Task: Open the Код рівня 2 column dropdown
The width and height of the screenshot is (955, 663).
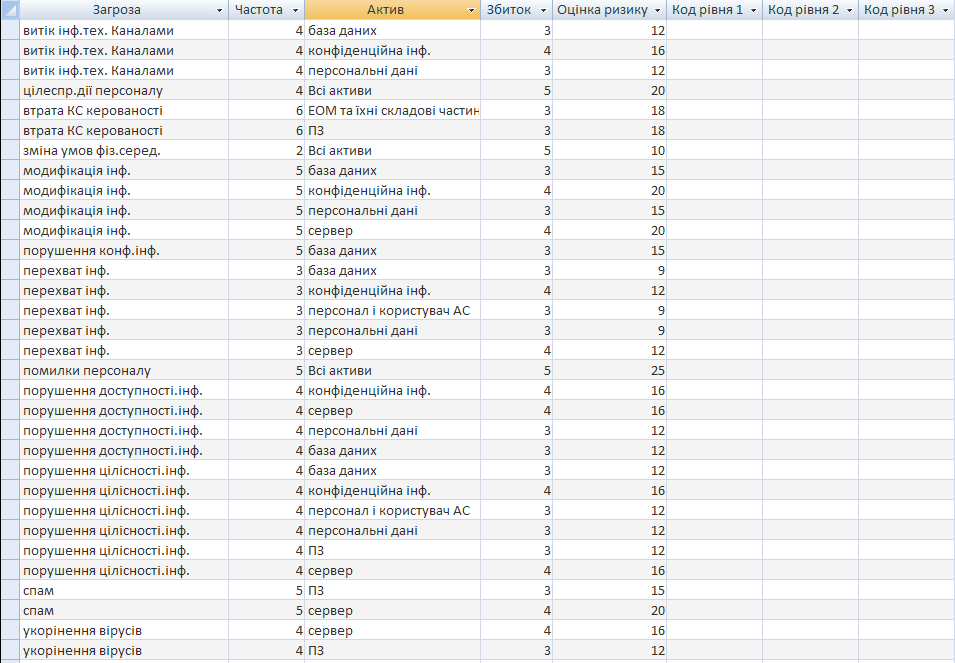Action: coord(849,10)
